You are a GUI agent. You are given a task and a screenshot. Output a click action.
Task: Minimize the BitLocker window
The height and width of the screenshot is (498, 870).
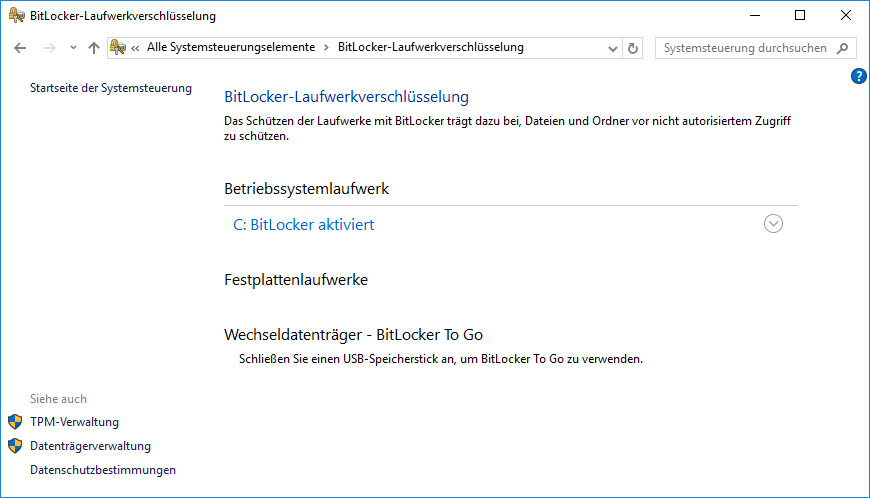pyautogui.click(x=755, y=16)
